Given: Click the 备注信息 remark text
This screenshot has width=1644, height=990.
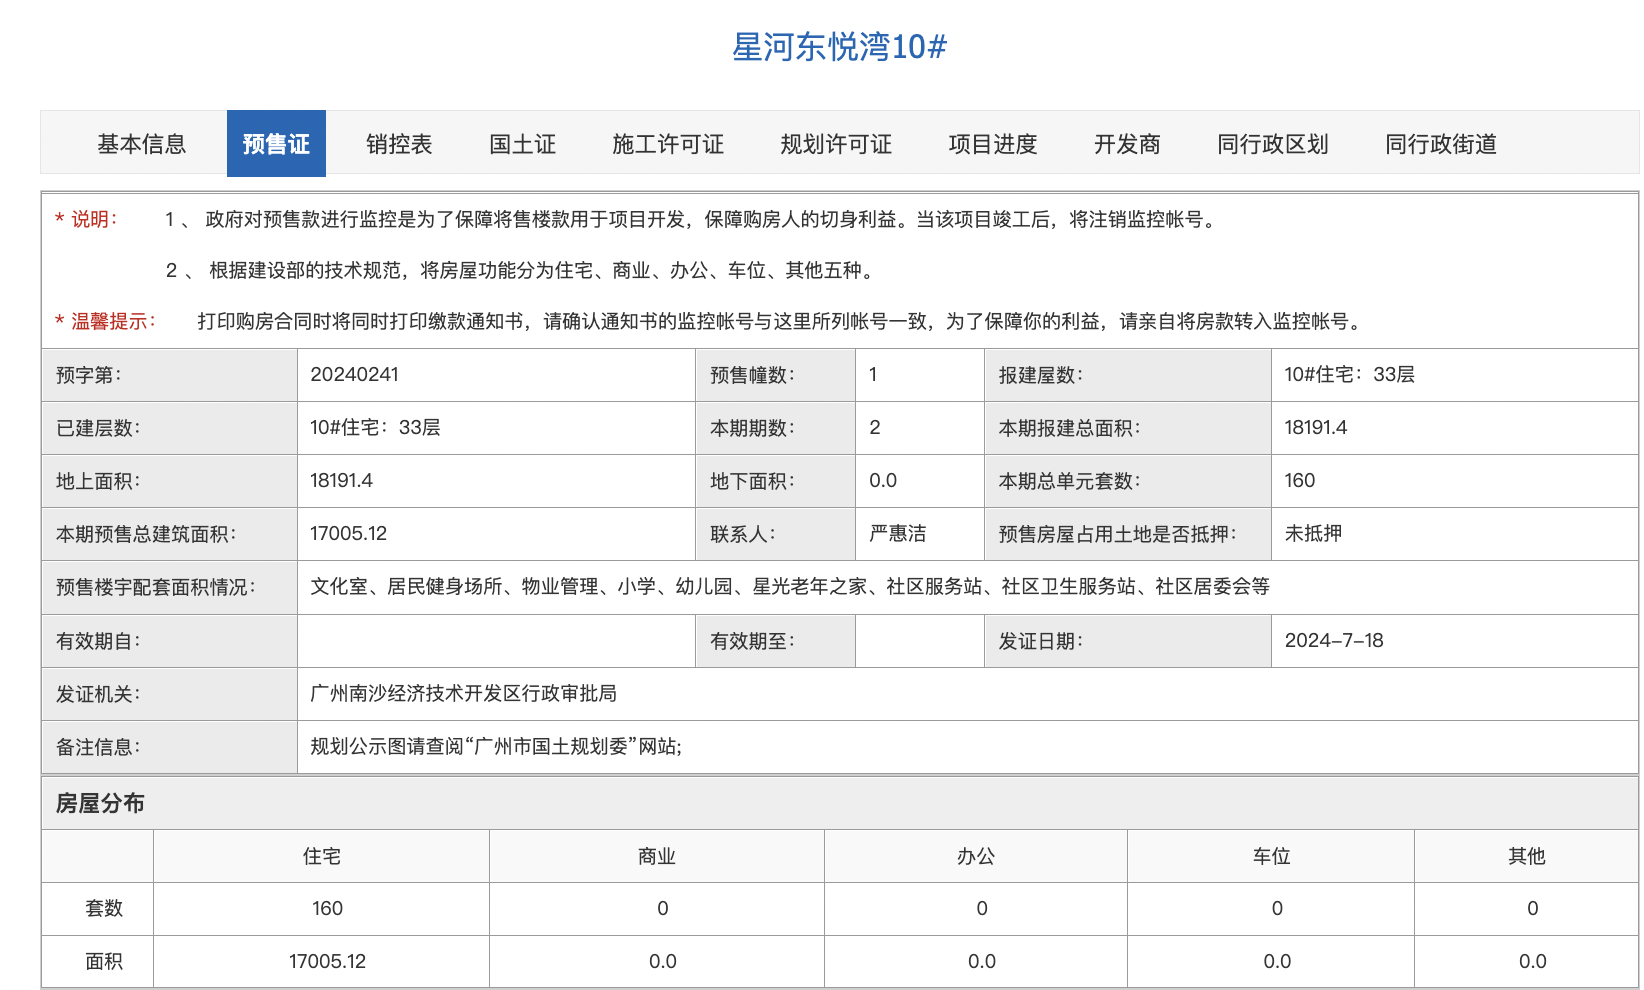Looking at the screenshot, I should coord(496,746).
